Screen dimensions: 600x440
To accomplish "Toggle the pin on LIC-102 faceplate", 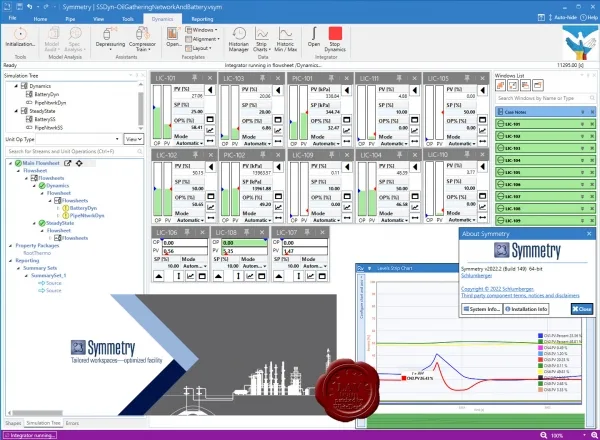I will (x=195, y=155).
